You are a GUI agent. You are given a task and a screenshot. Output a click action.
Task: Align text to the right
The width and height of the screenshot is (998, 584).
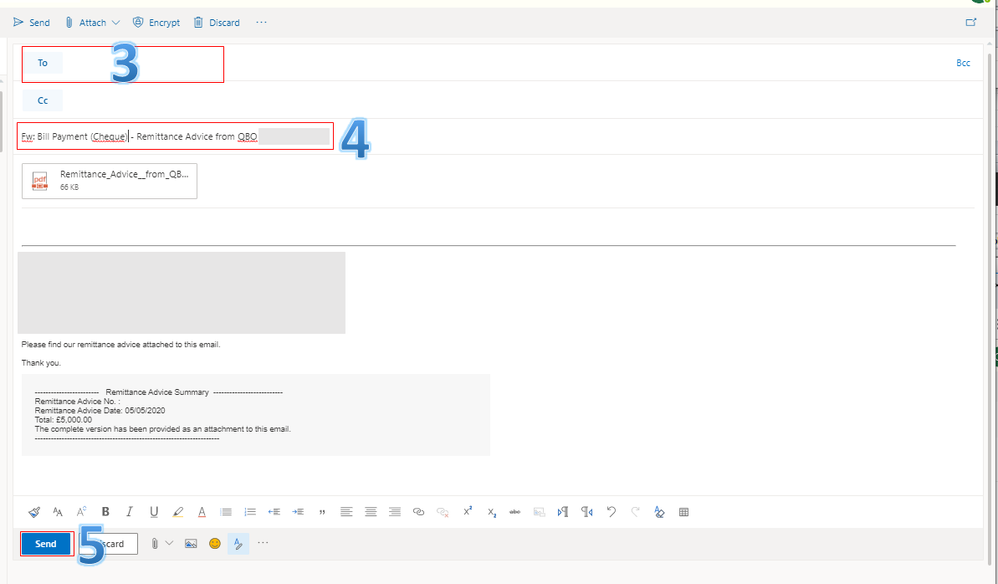pyautogui.click(x=395, y=511)
